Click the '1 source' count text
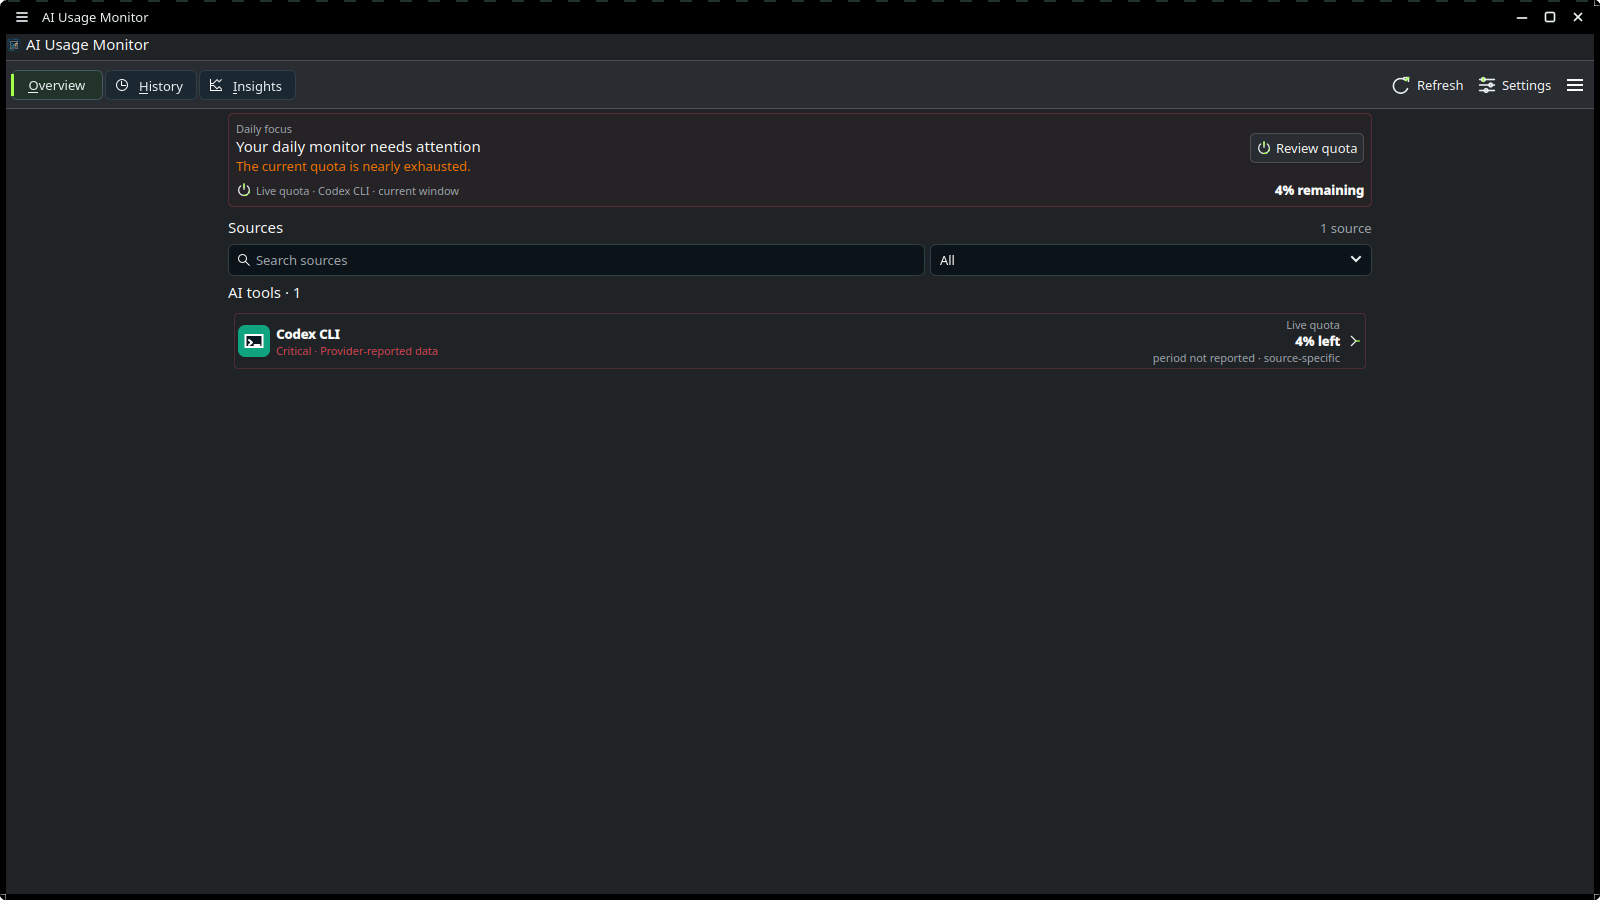Image resolution: width=1600 pixels, height=900 pixels. 1345,228
